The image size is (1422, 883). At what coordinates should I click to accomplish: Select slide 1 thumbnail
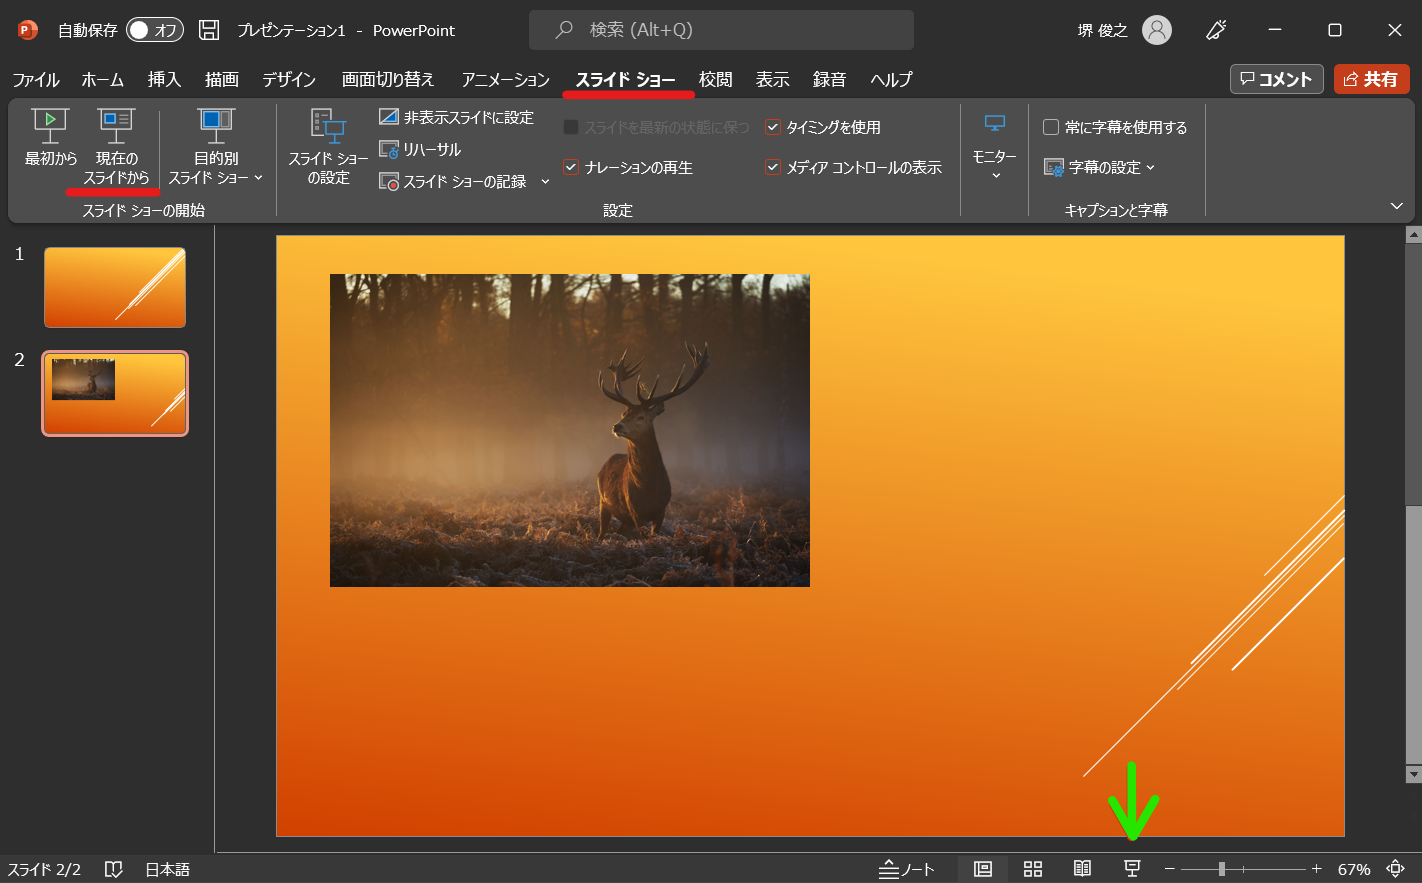pos(115,288)
